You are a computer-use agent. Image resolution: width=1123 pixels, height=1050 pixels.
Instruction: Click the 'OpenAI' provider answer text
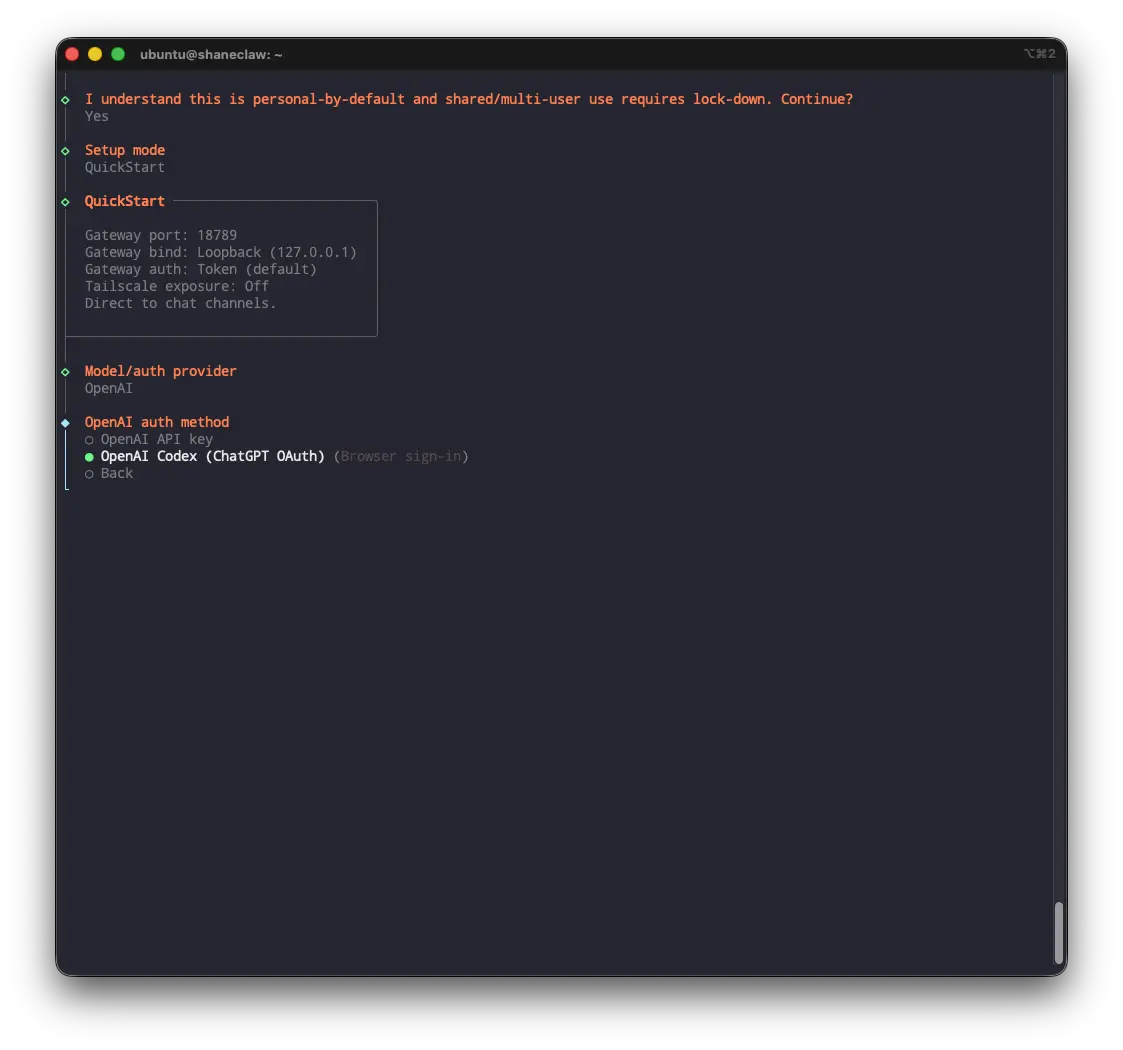point(109,388)
